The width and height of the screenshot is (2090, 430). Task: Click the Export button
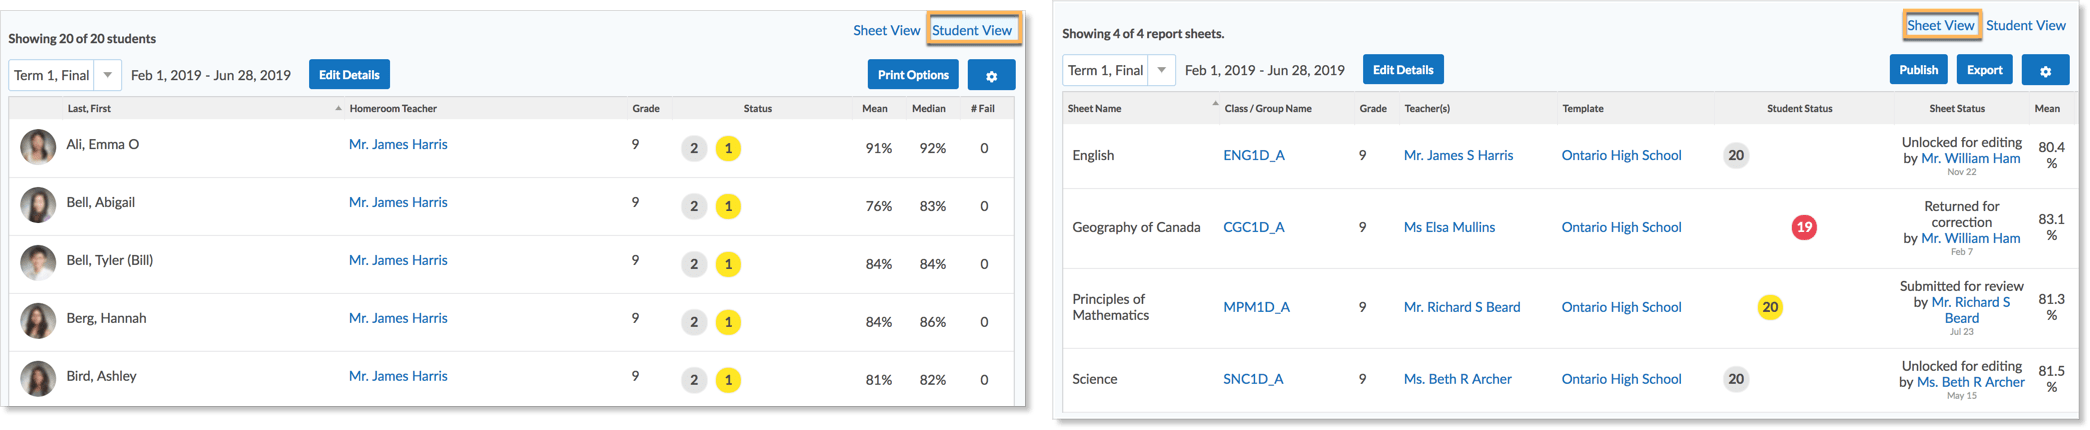tap(1984, 70)
